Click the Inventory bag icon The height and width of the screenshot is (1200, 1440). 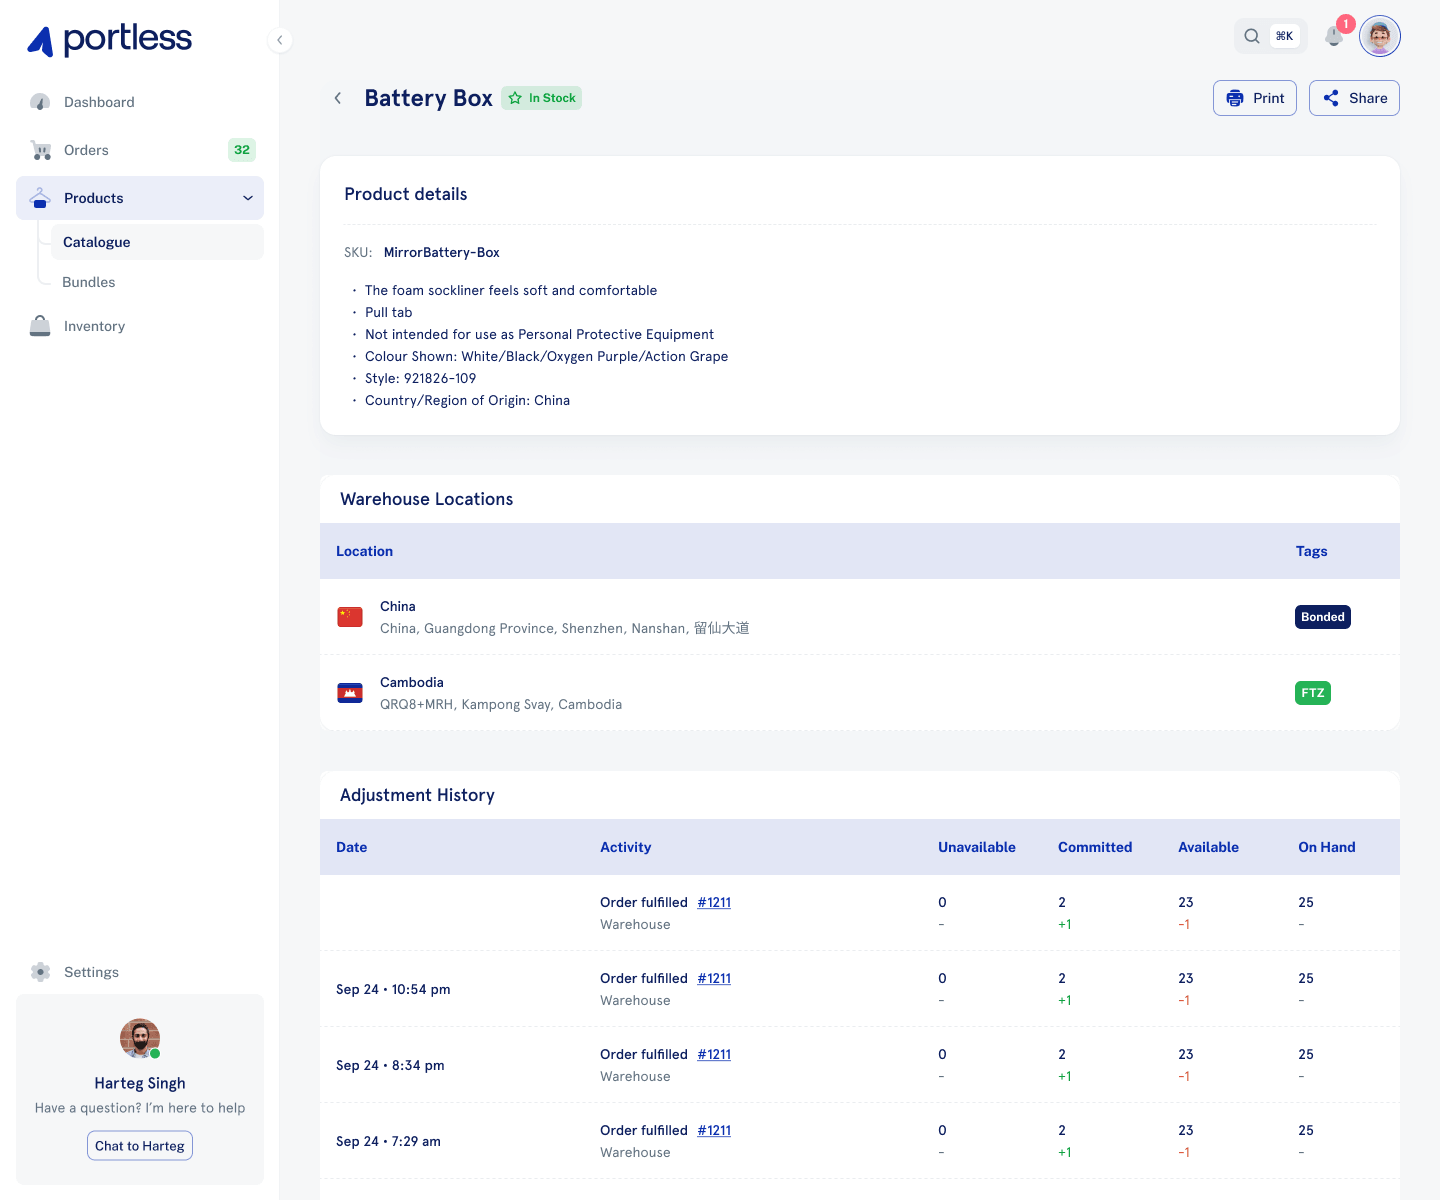[x=40, y=326]
